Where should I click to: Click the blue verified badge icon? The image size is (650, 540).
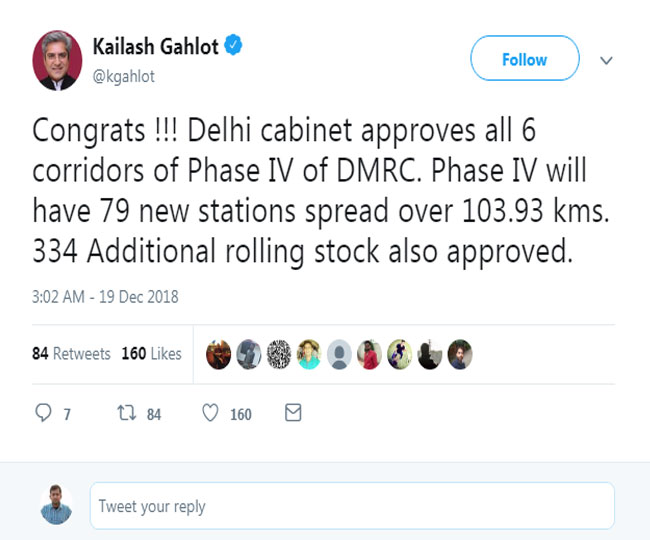[233, 45]
